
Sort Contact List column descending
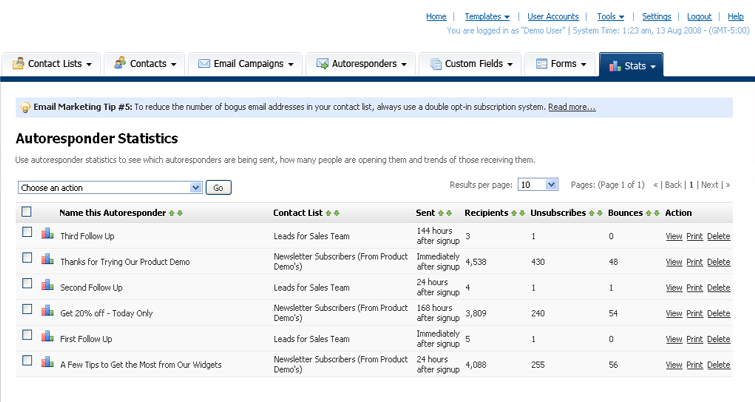[x=337, y=213]
